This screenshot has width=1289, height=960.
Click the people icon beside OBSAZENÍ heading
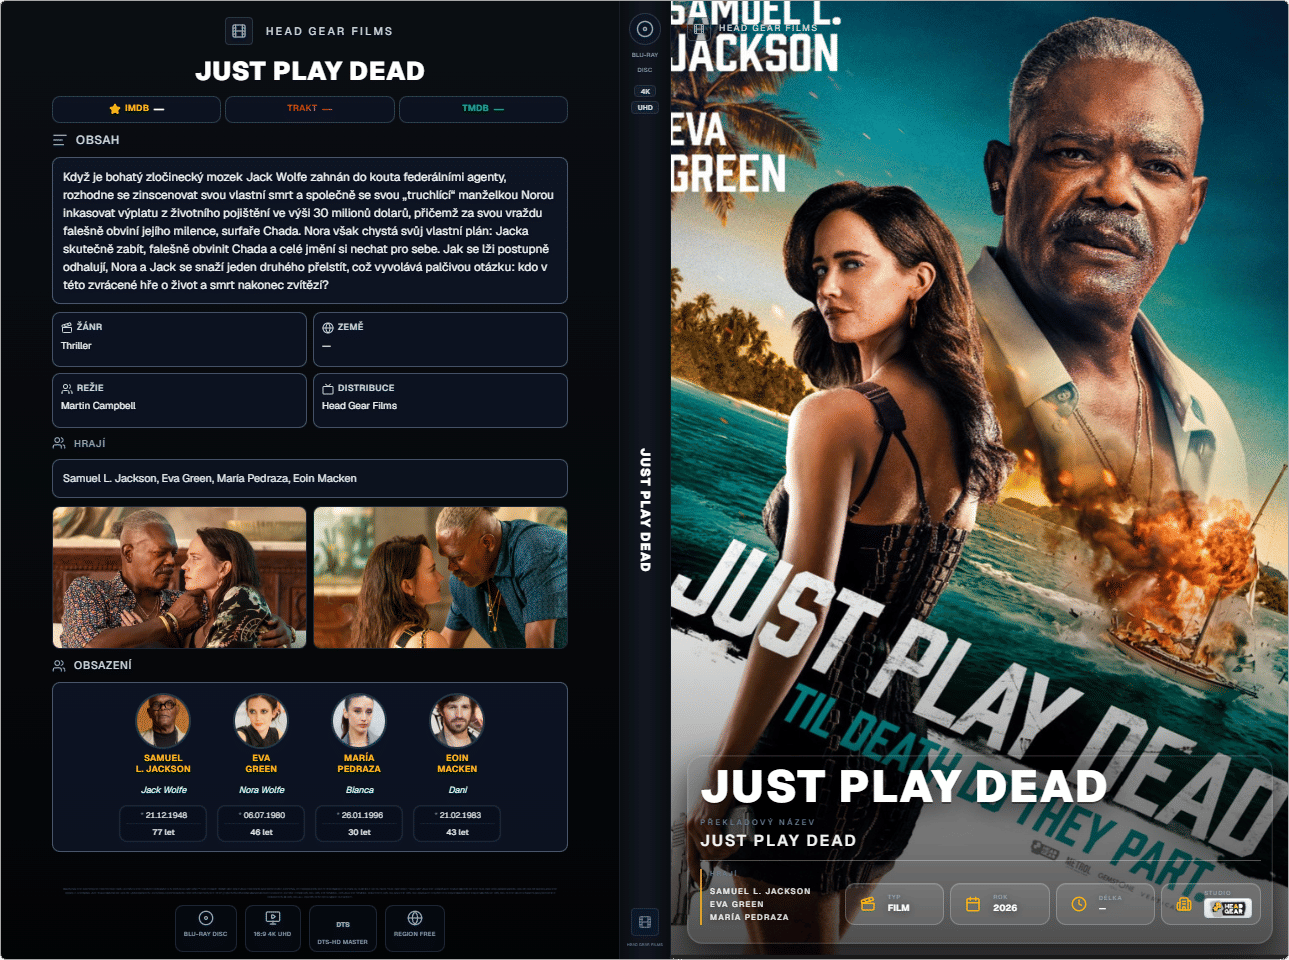(59, 665)
